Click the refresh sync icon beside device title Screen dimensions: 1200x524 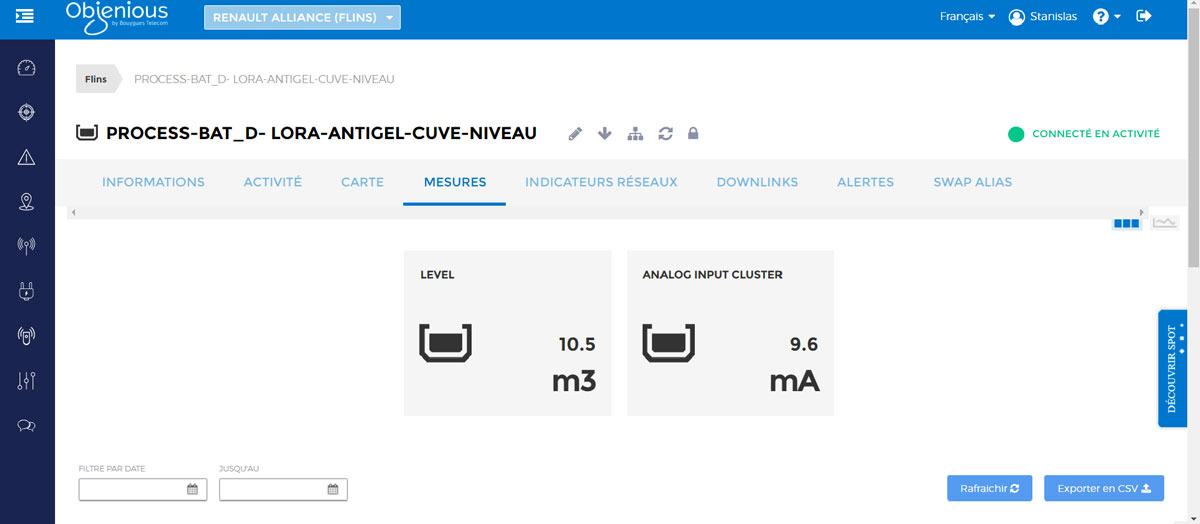665,134
